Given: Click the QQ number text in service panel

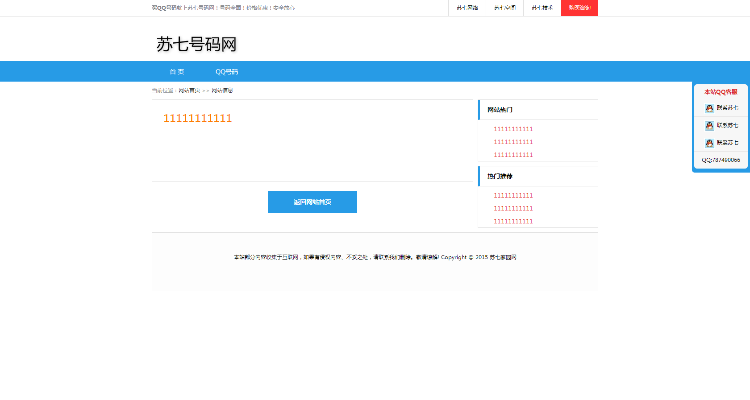Looking at the screenshot, I should pyautogui.click(x=721, y=160).
